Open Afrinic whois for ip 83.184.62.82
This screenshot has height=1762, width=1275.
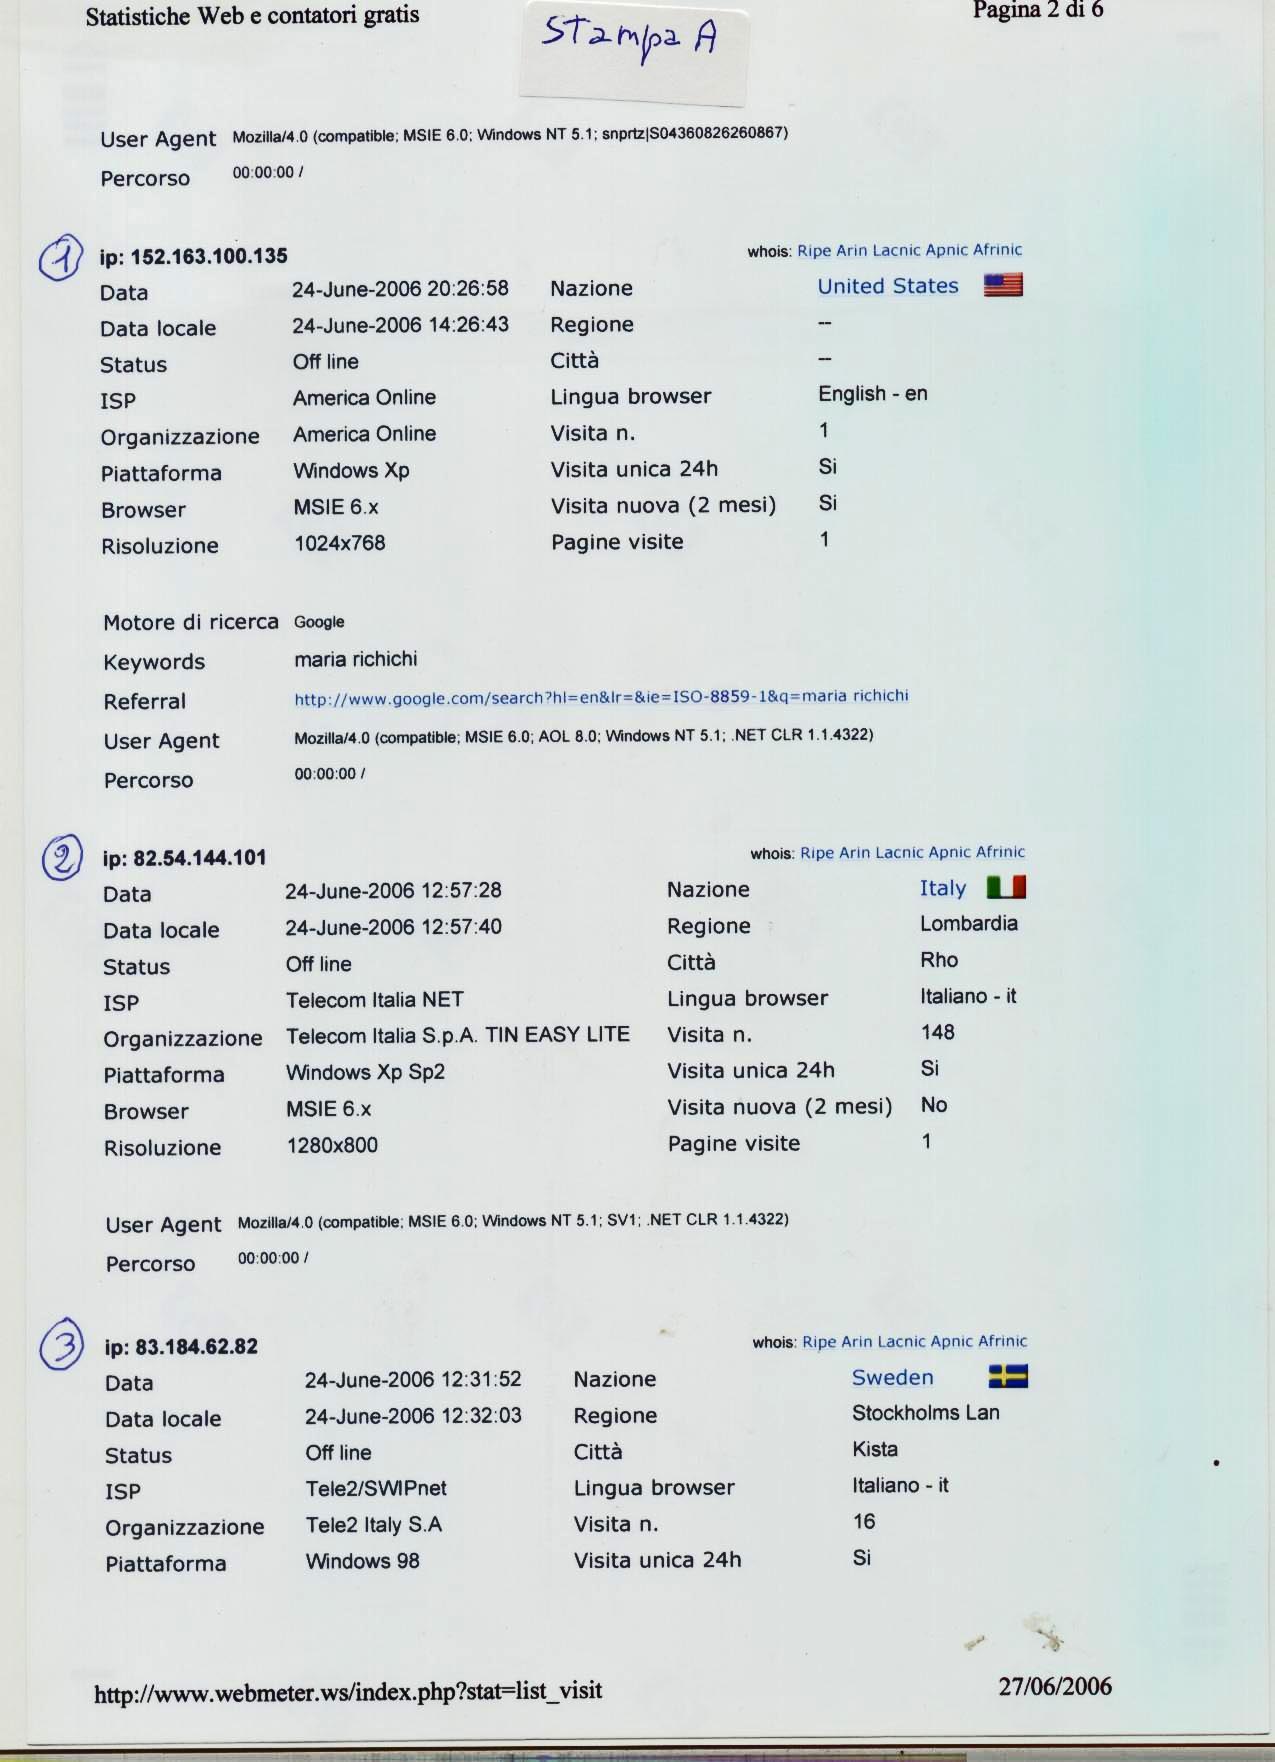(x=1002, y=1341)
